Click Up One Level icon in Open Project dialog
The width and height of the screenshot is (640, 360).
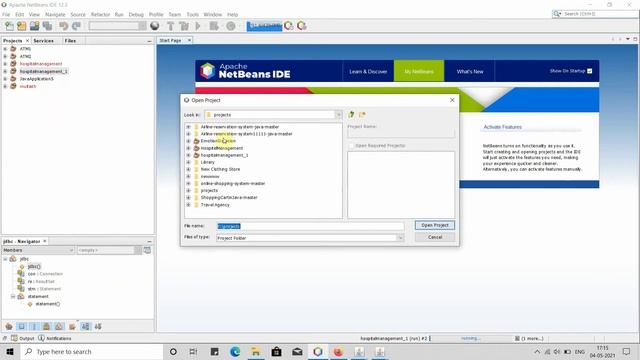click(x=351, y=115)
